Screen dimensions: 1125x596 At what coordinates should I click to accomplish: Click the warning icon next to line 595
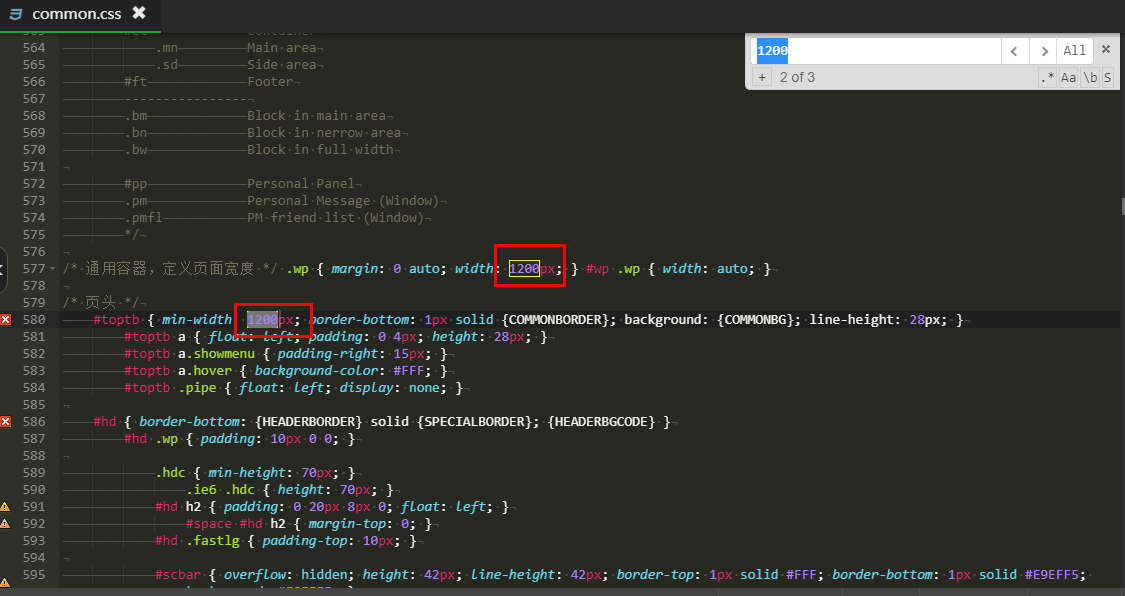[x=6, y=580]
